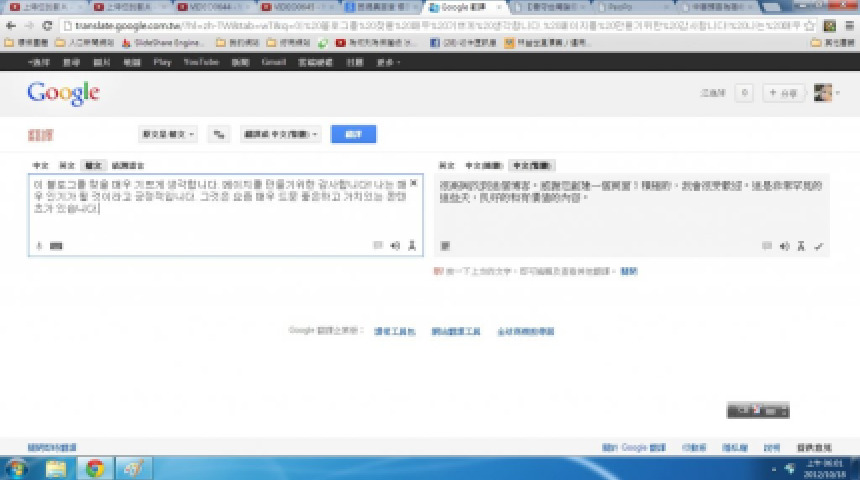The width and height of the screenshot is (860, 480).
Task: Open Gmail from the Google black bar
Action: [273, 62]
